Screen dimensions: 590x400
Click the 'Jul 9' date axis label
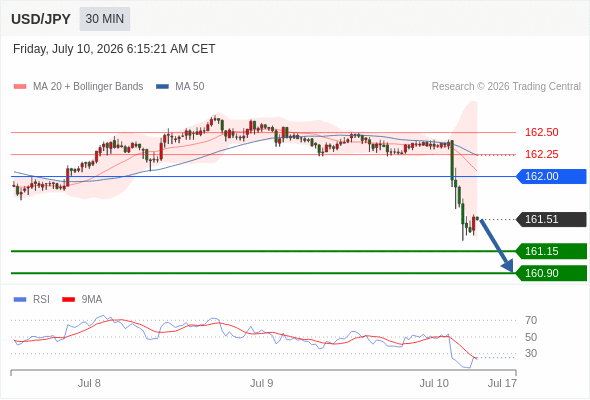click(x=262, y=383)
